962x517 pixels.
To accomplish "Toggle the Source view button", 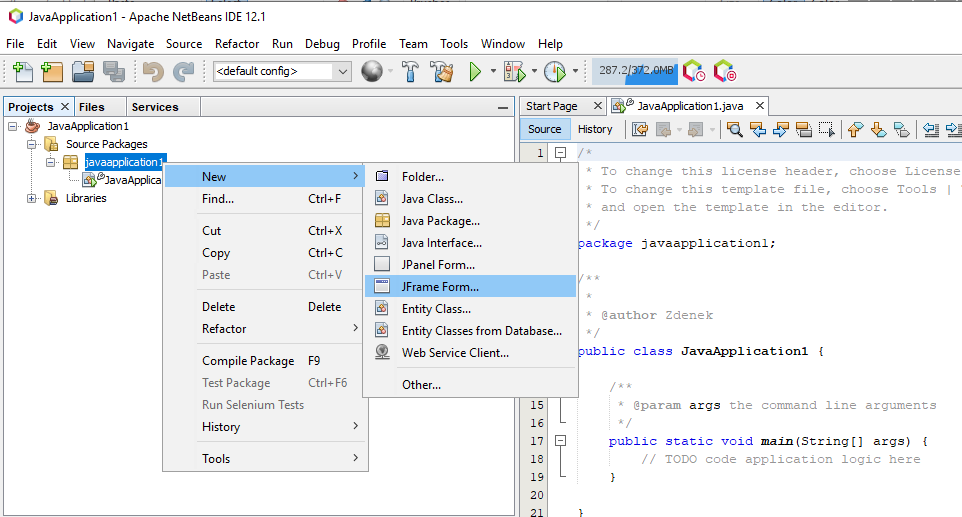I will click(545, 129).
